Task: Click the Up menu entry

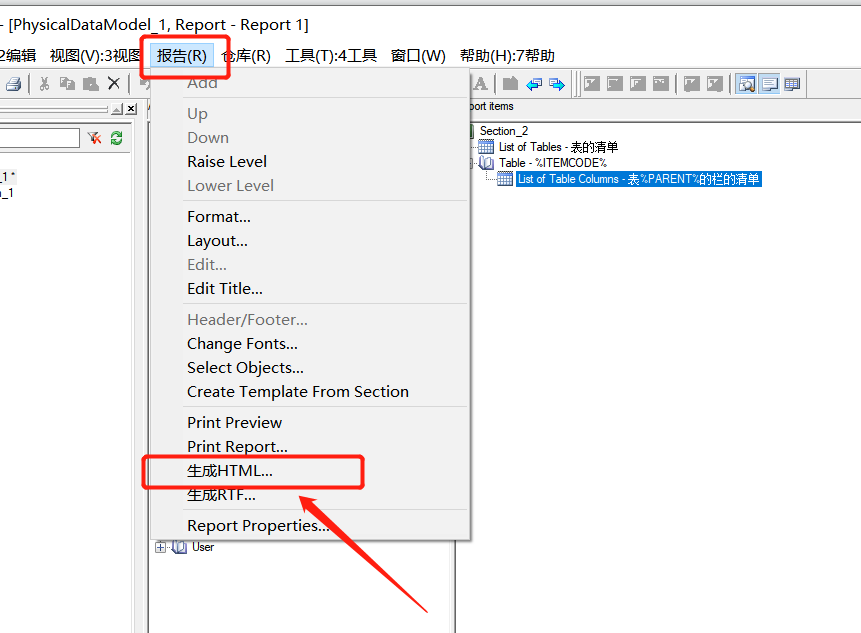Action: coord(310,114)
